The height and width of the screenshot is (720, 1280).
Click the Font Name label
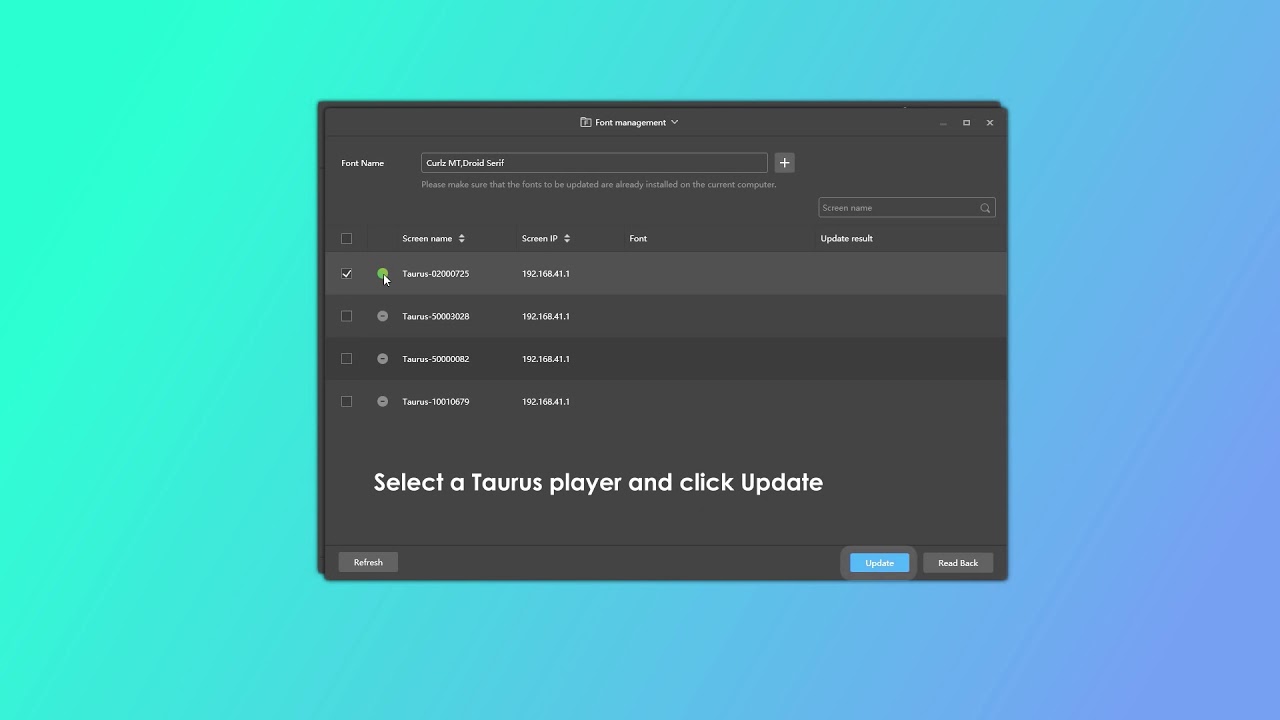pos(362,163)
